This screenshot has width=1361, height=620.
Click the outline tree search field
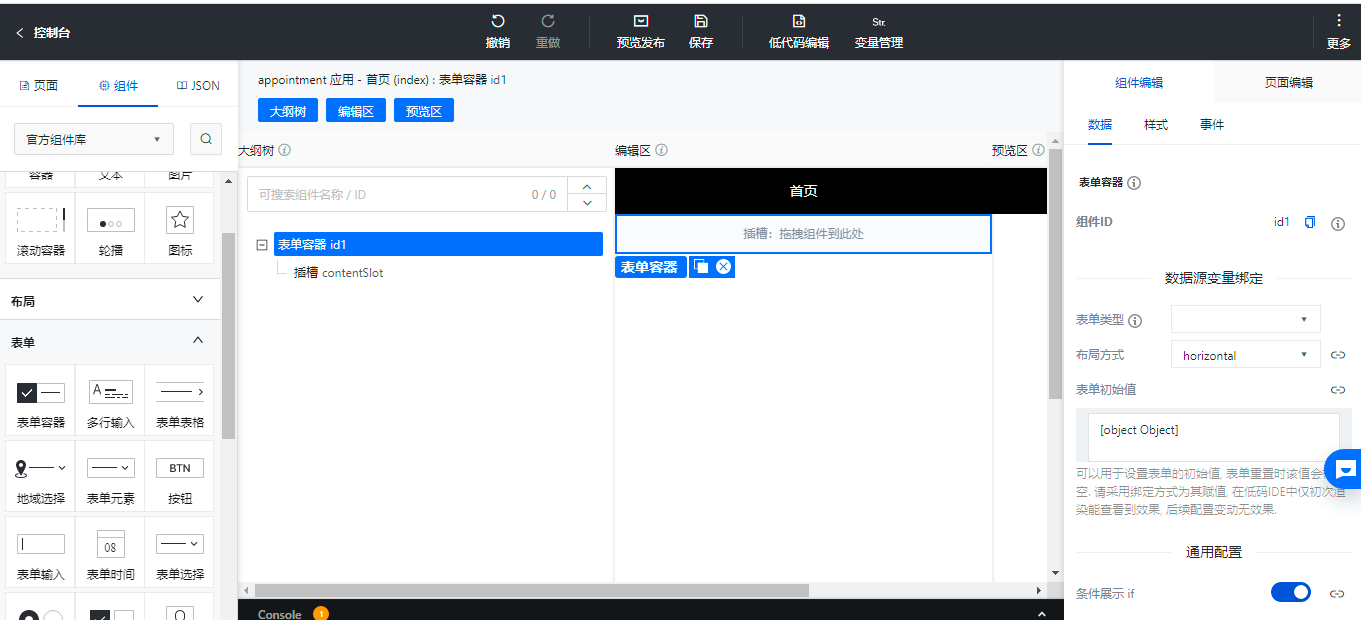pos(407,194)
